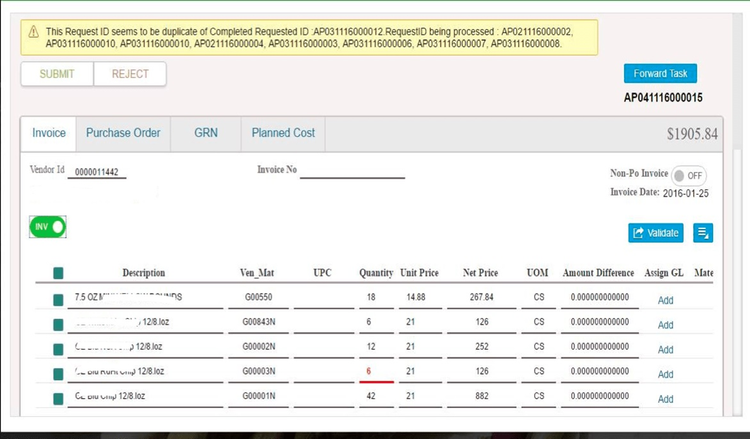Uncheck the row checkbox for G00001N
This screenshot has width=750, height=439.
coord(58,399)
